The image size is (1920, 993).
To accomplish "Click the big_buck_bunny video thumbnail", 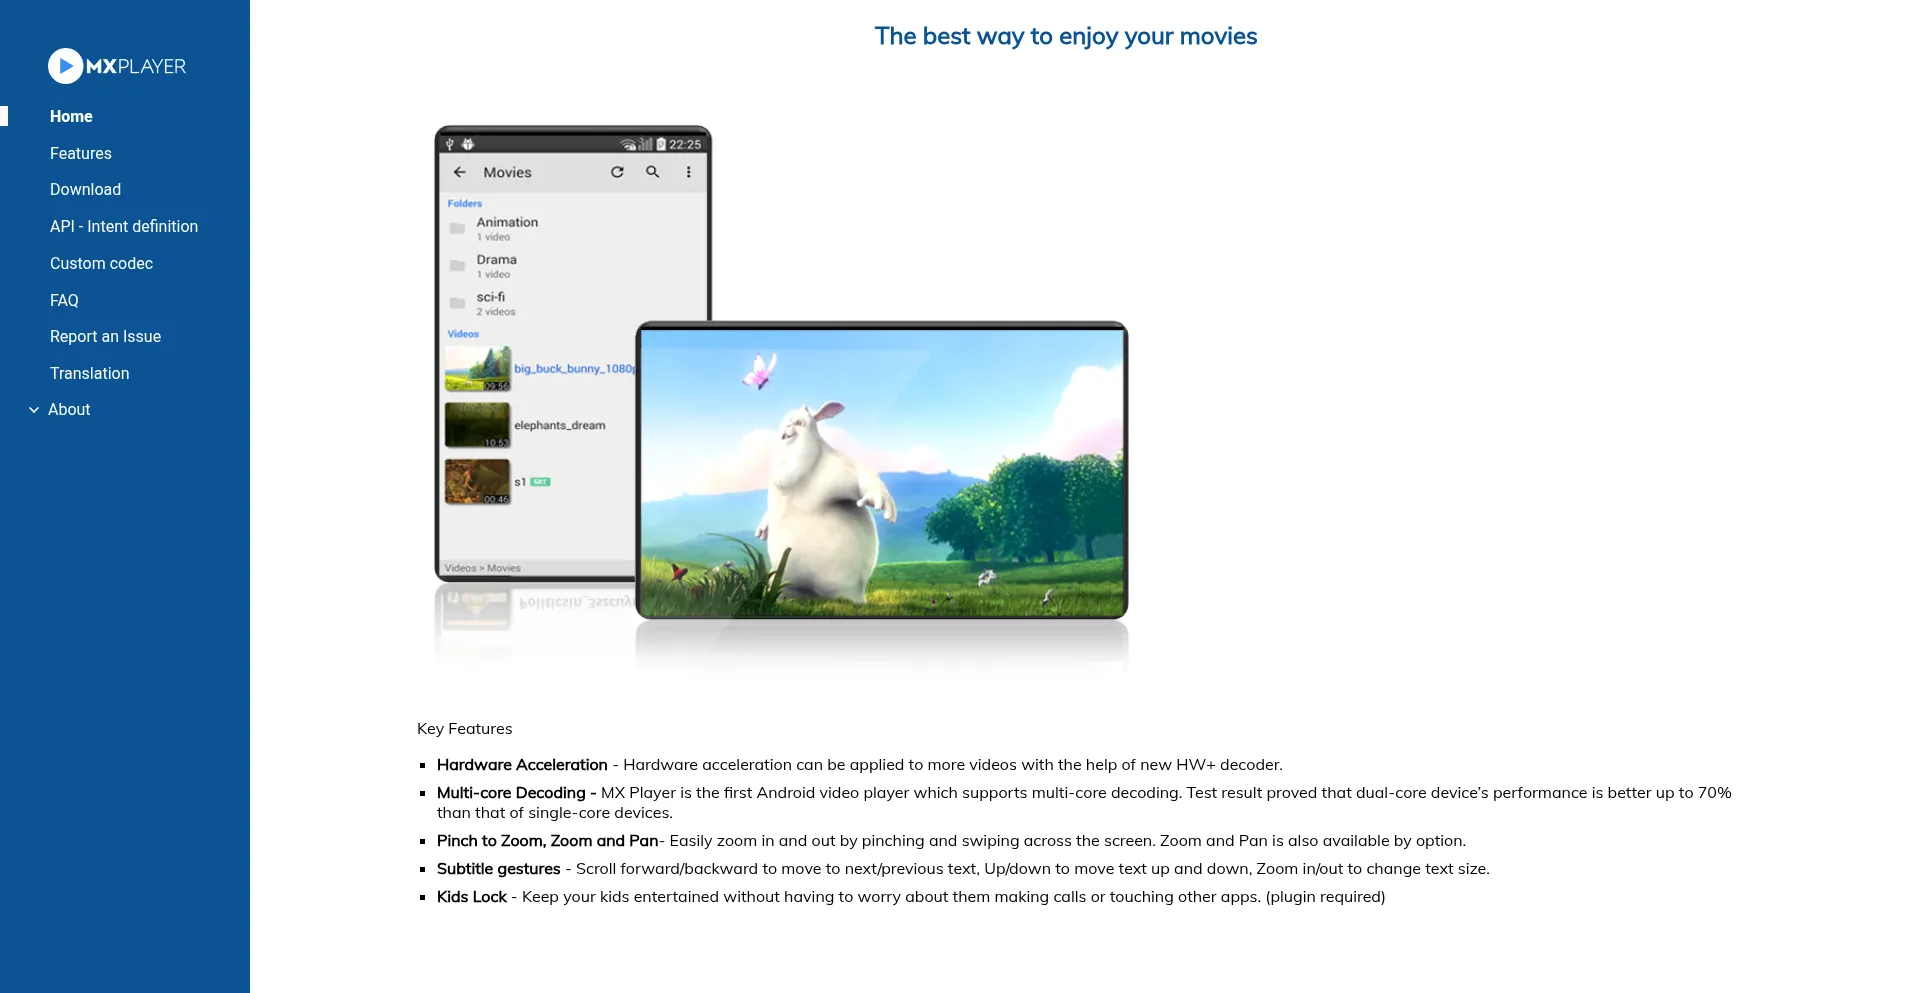I will 477,369.
